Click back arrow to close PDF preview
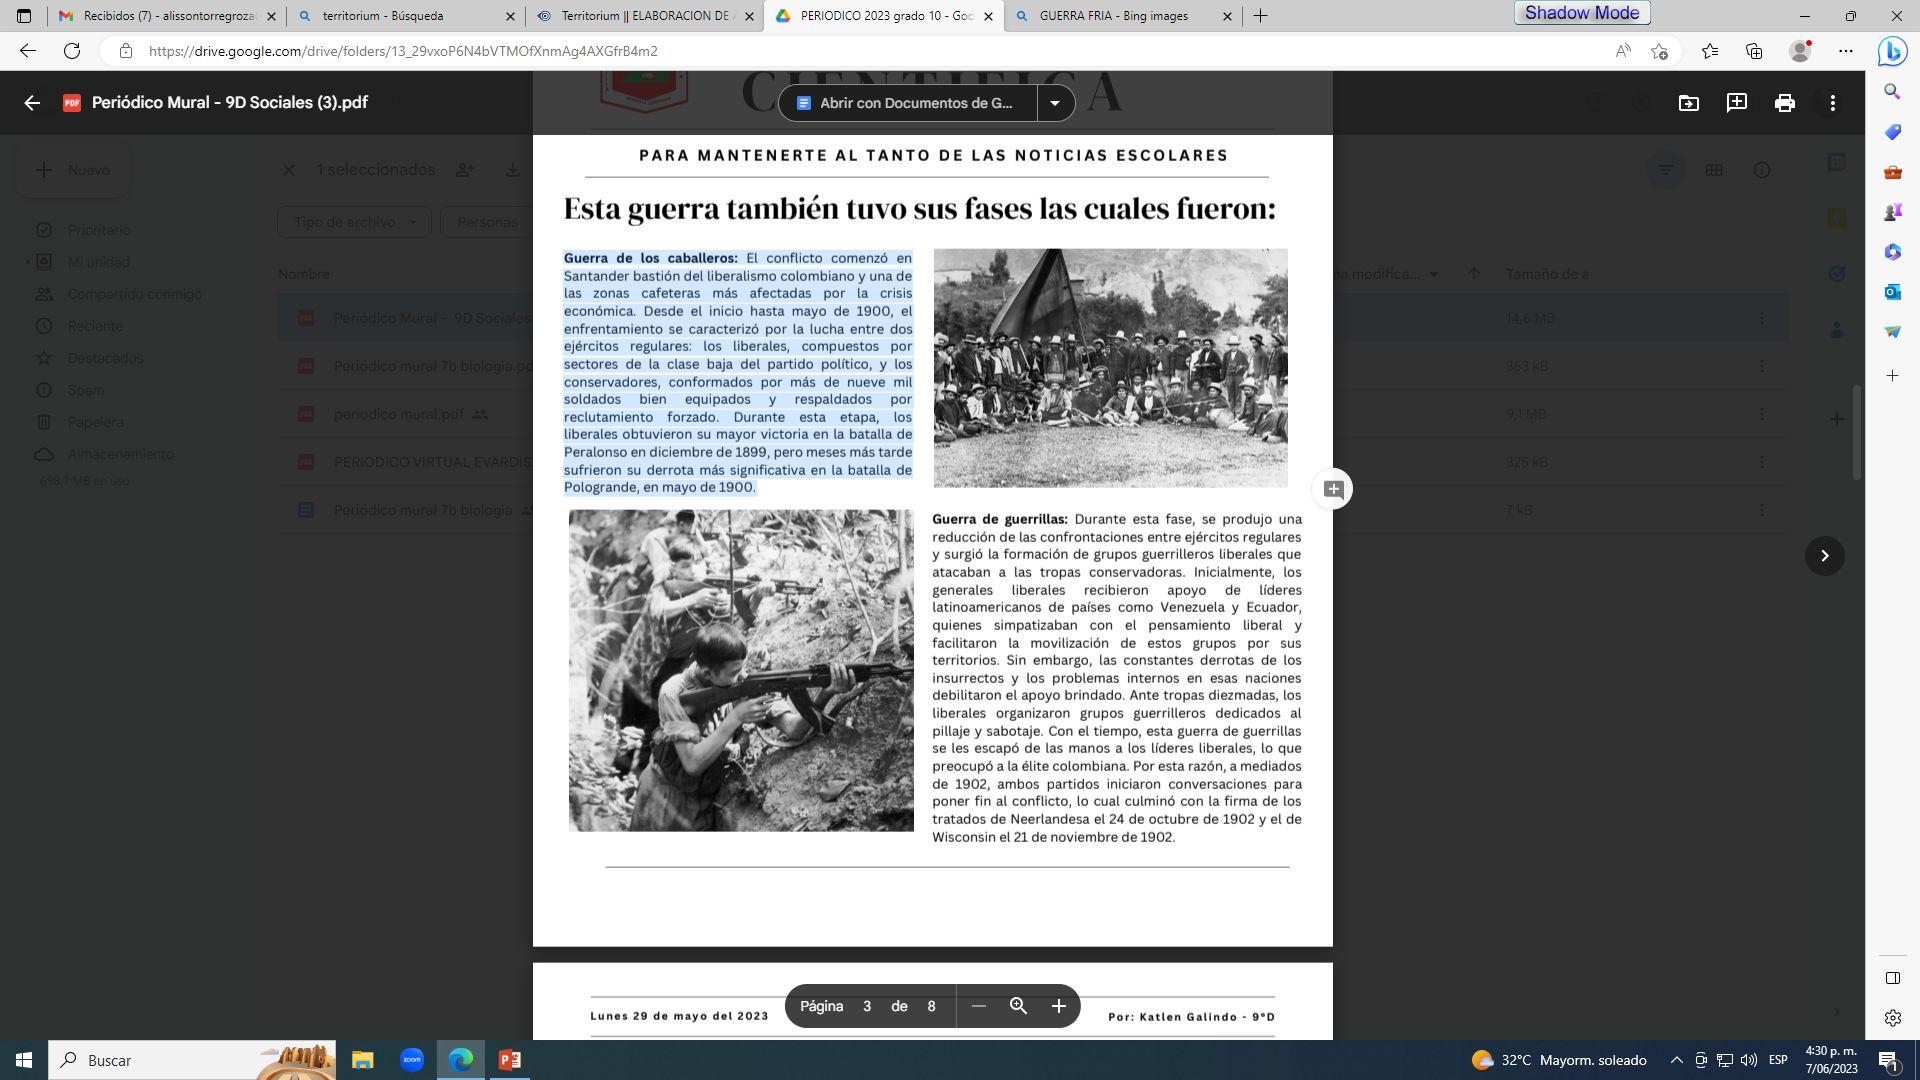 pyautogui.click(x=32, y=103)
